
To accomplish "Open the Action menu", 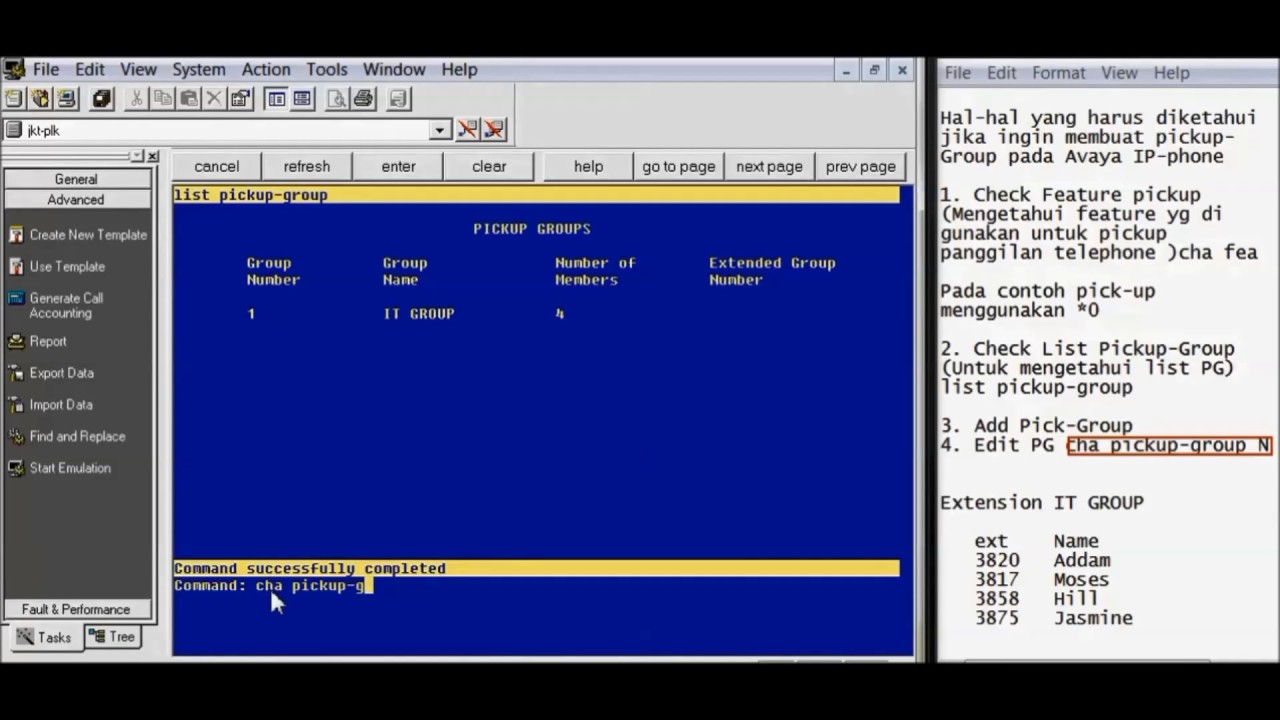I will [266, 69].
